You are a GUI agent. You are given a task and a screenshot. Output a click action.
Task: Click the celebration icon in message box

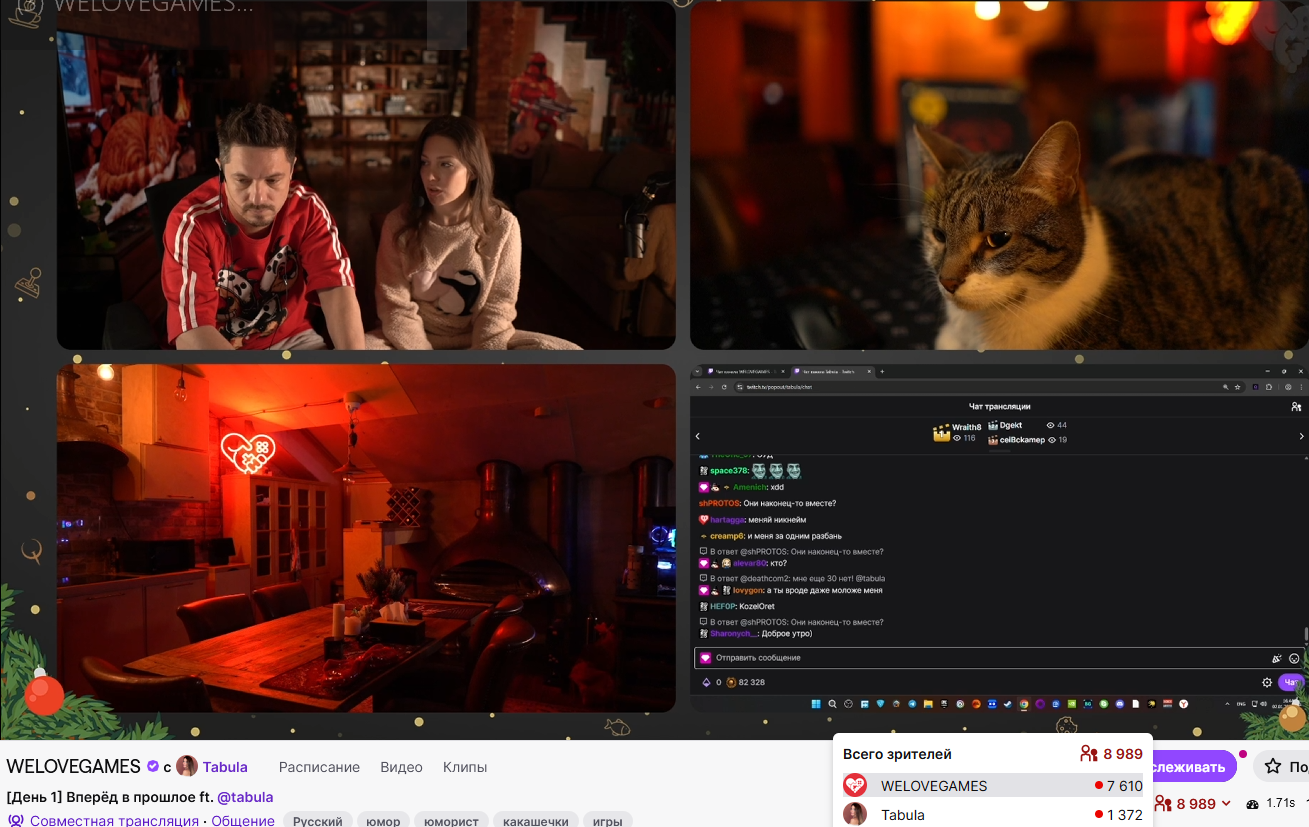pyautogui.click(x=1277, y=658)
